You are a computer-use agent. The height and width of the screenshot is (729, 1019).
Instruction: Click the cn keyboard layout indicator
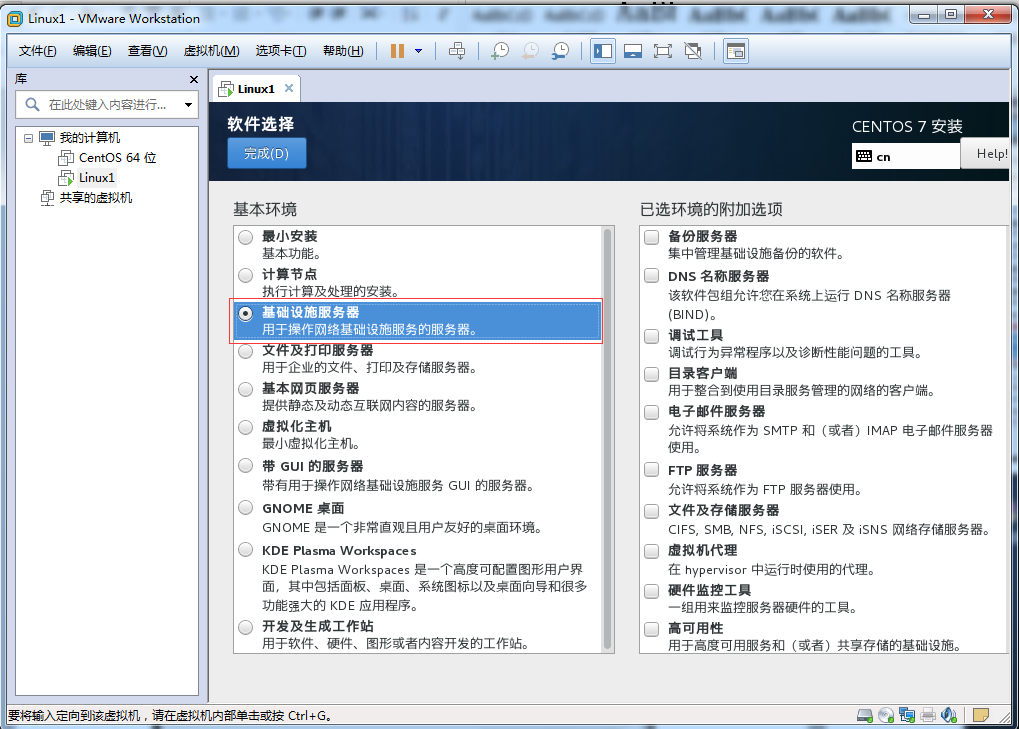pyautogui.click(x=905, y=156)
